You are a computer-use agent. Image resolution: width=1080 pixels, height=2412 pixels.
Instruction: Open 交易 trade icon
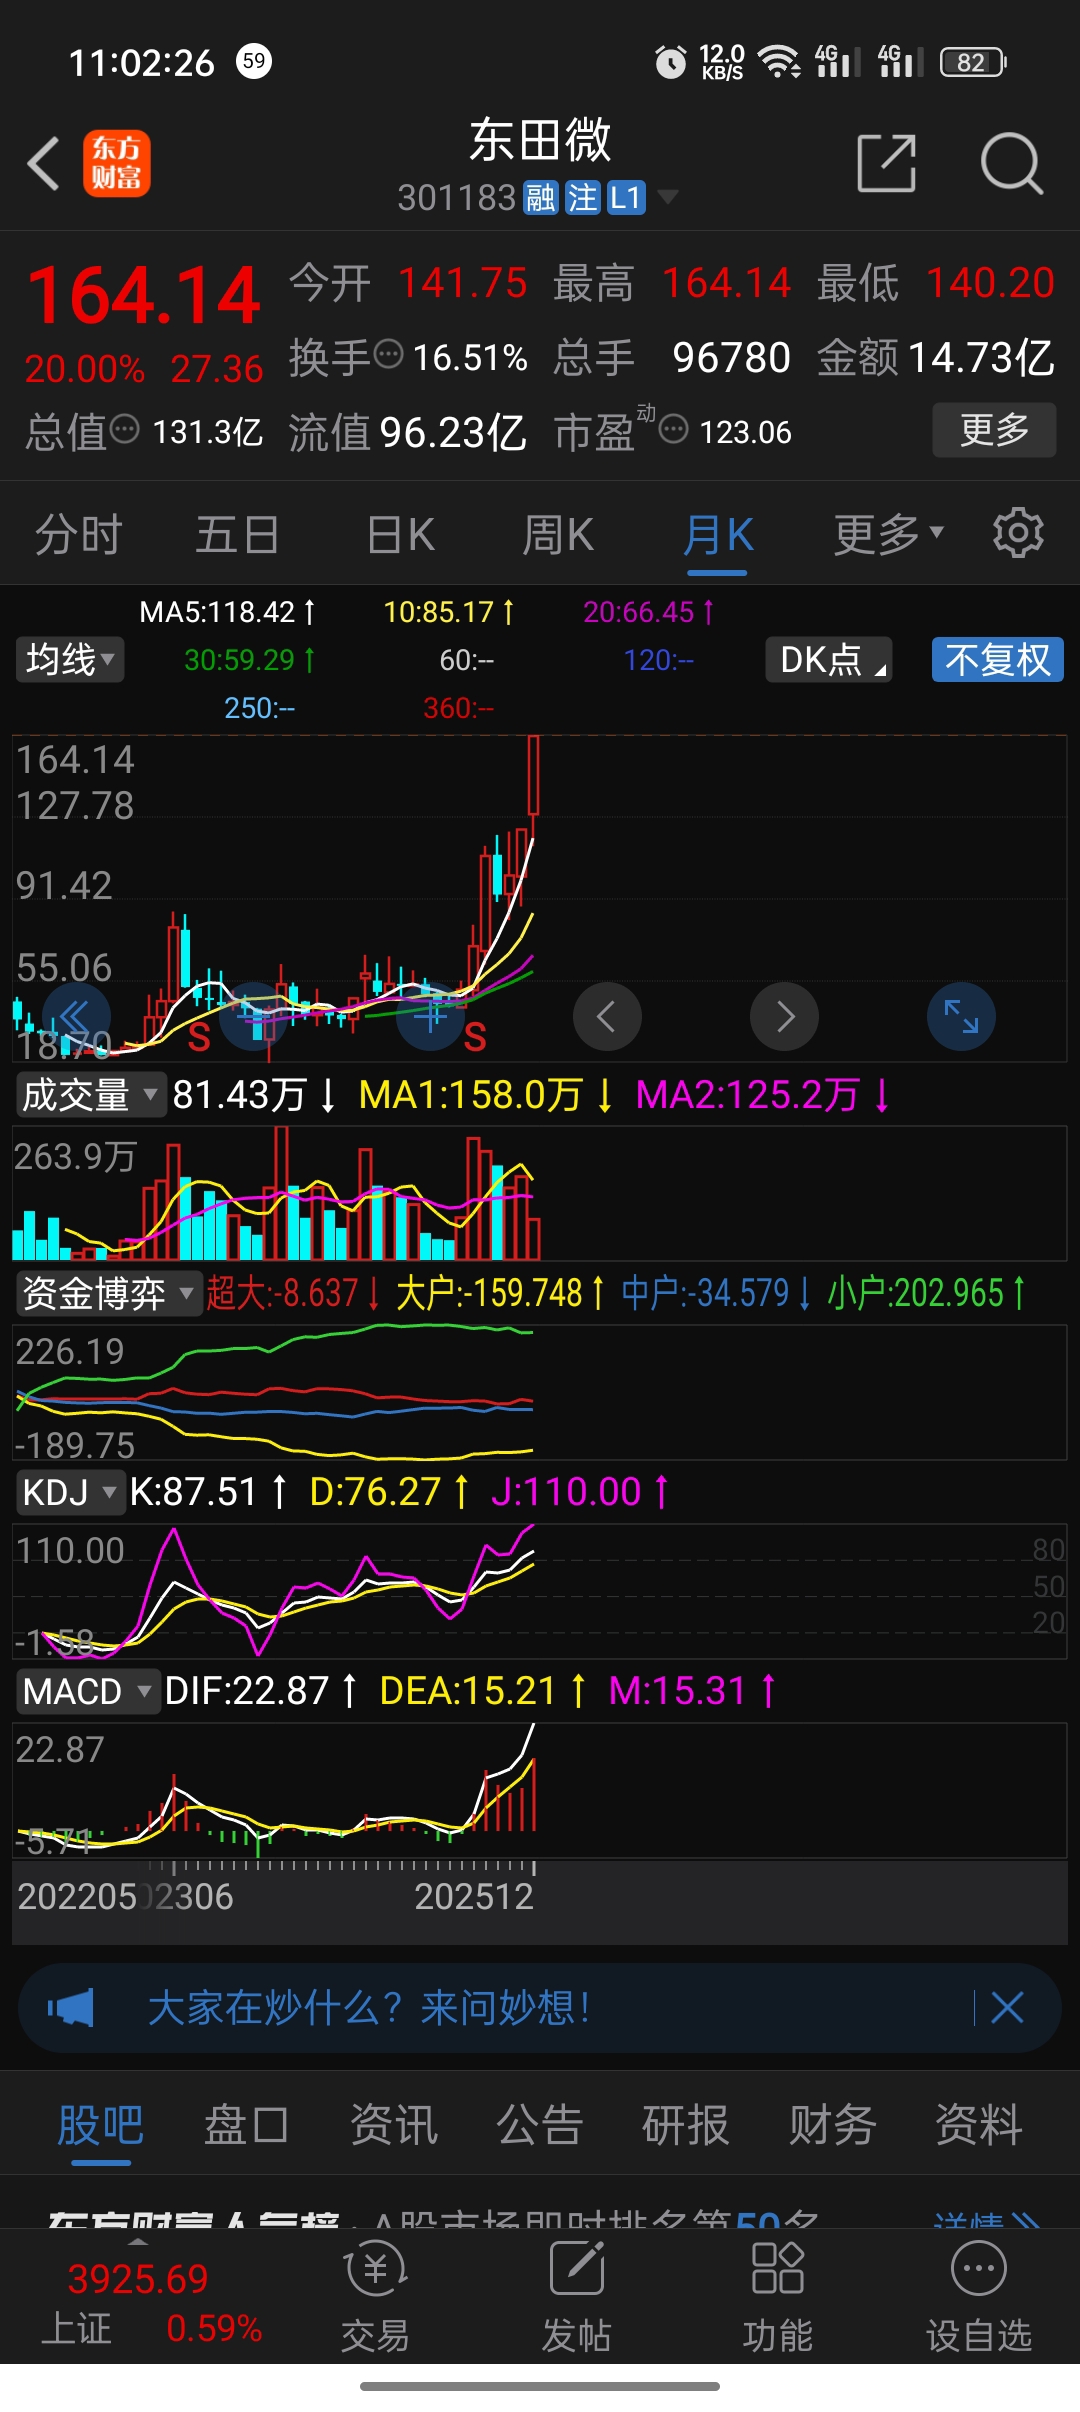(x=376, y=2296)
